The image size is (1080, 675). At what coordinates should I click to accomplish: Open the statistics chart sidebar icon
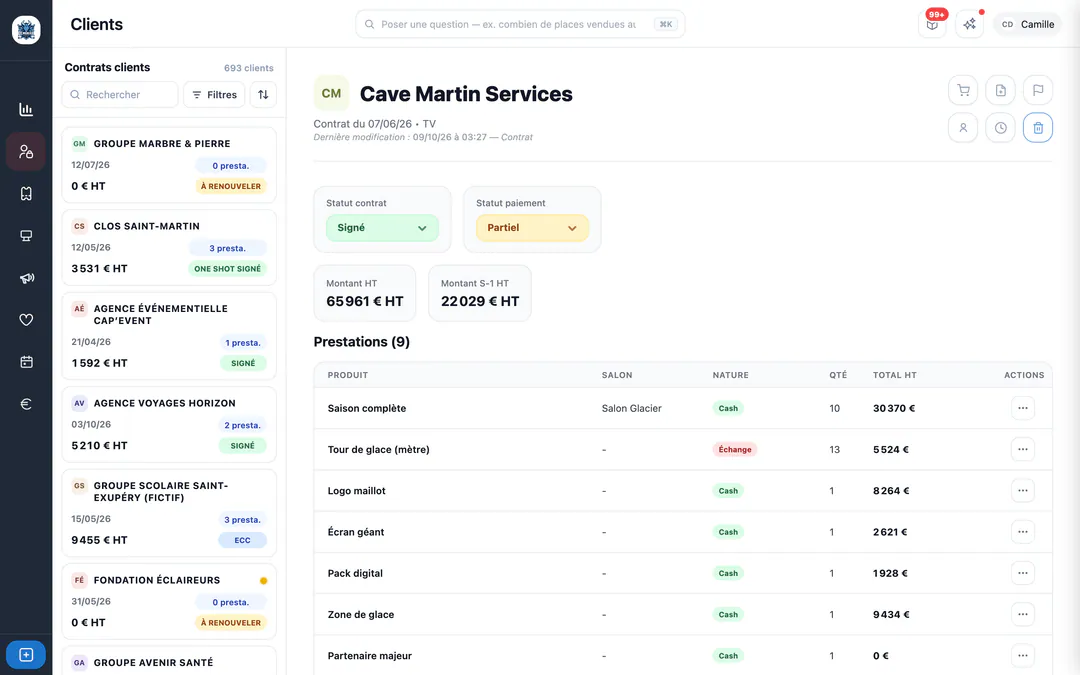(x=25, y=109)
